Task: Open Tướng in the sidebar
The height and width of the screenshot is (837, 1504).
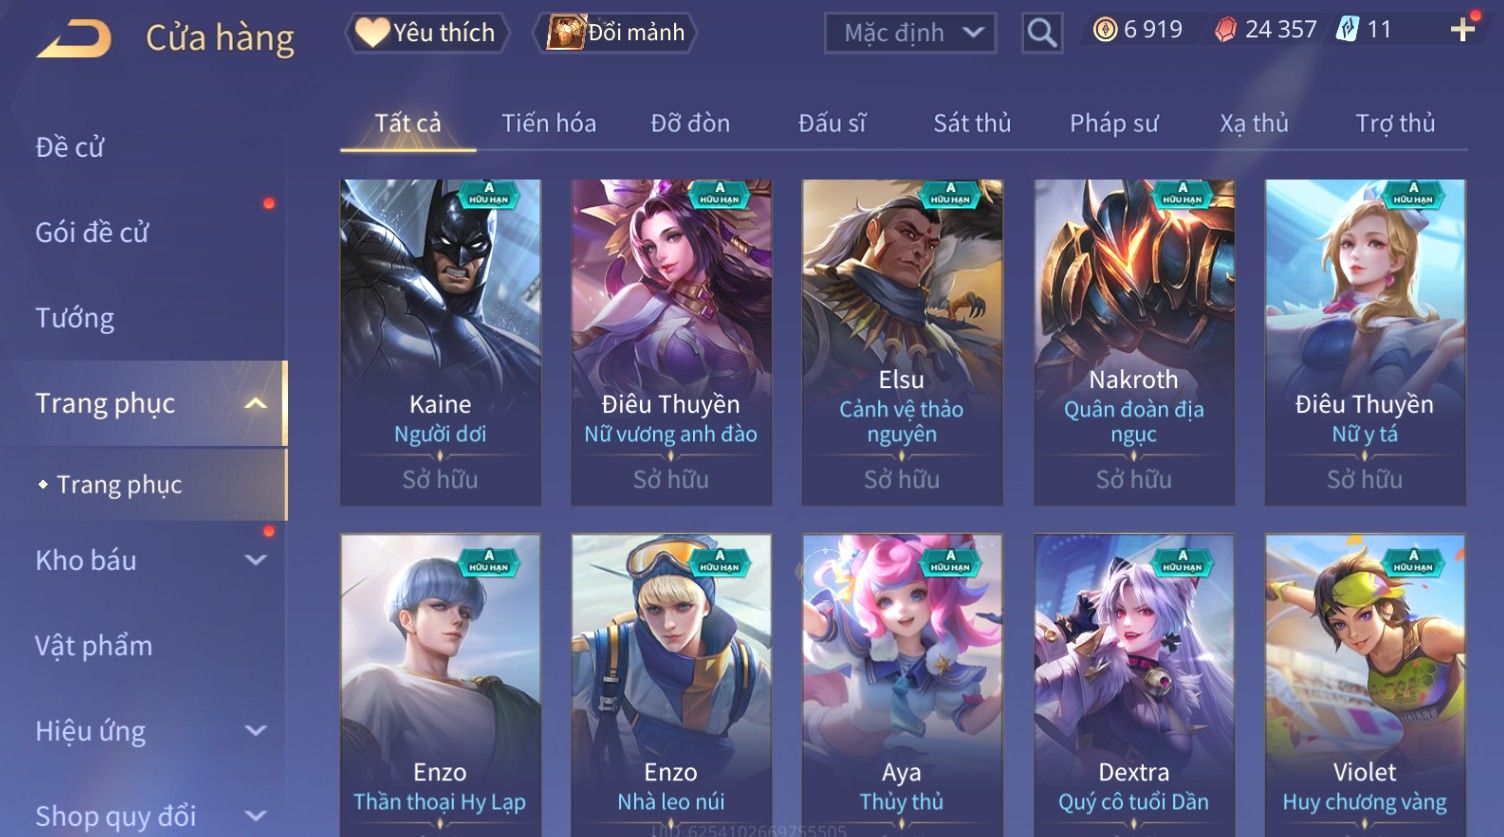Action: pos(75,318)
